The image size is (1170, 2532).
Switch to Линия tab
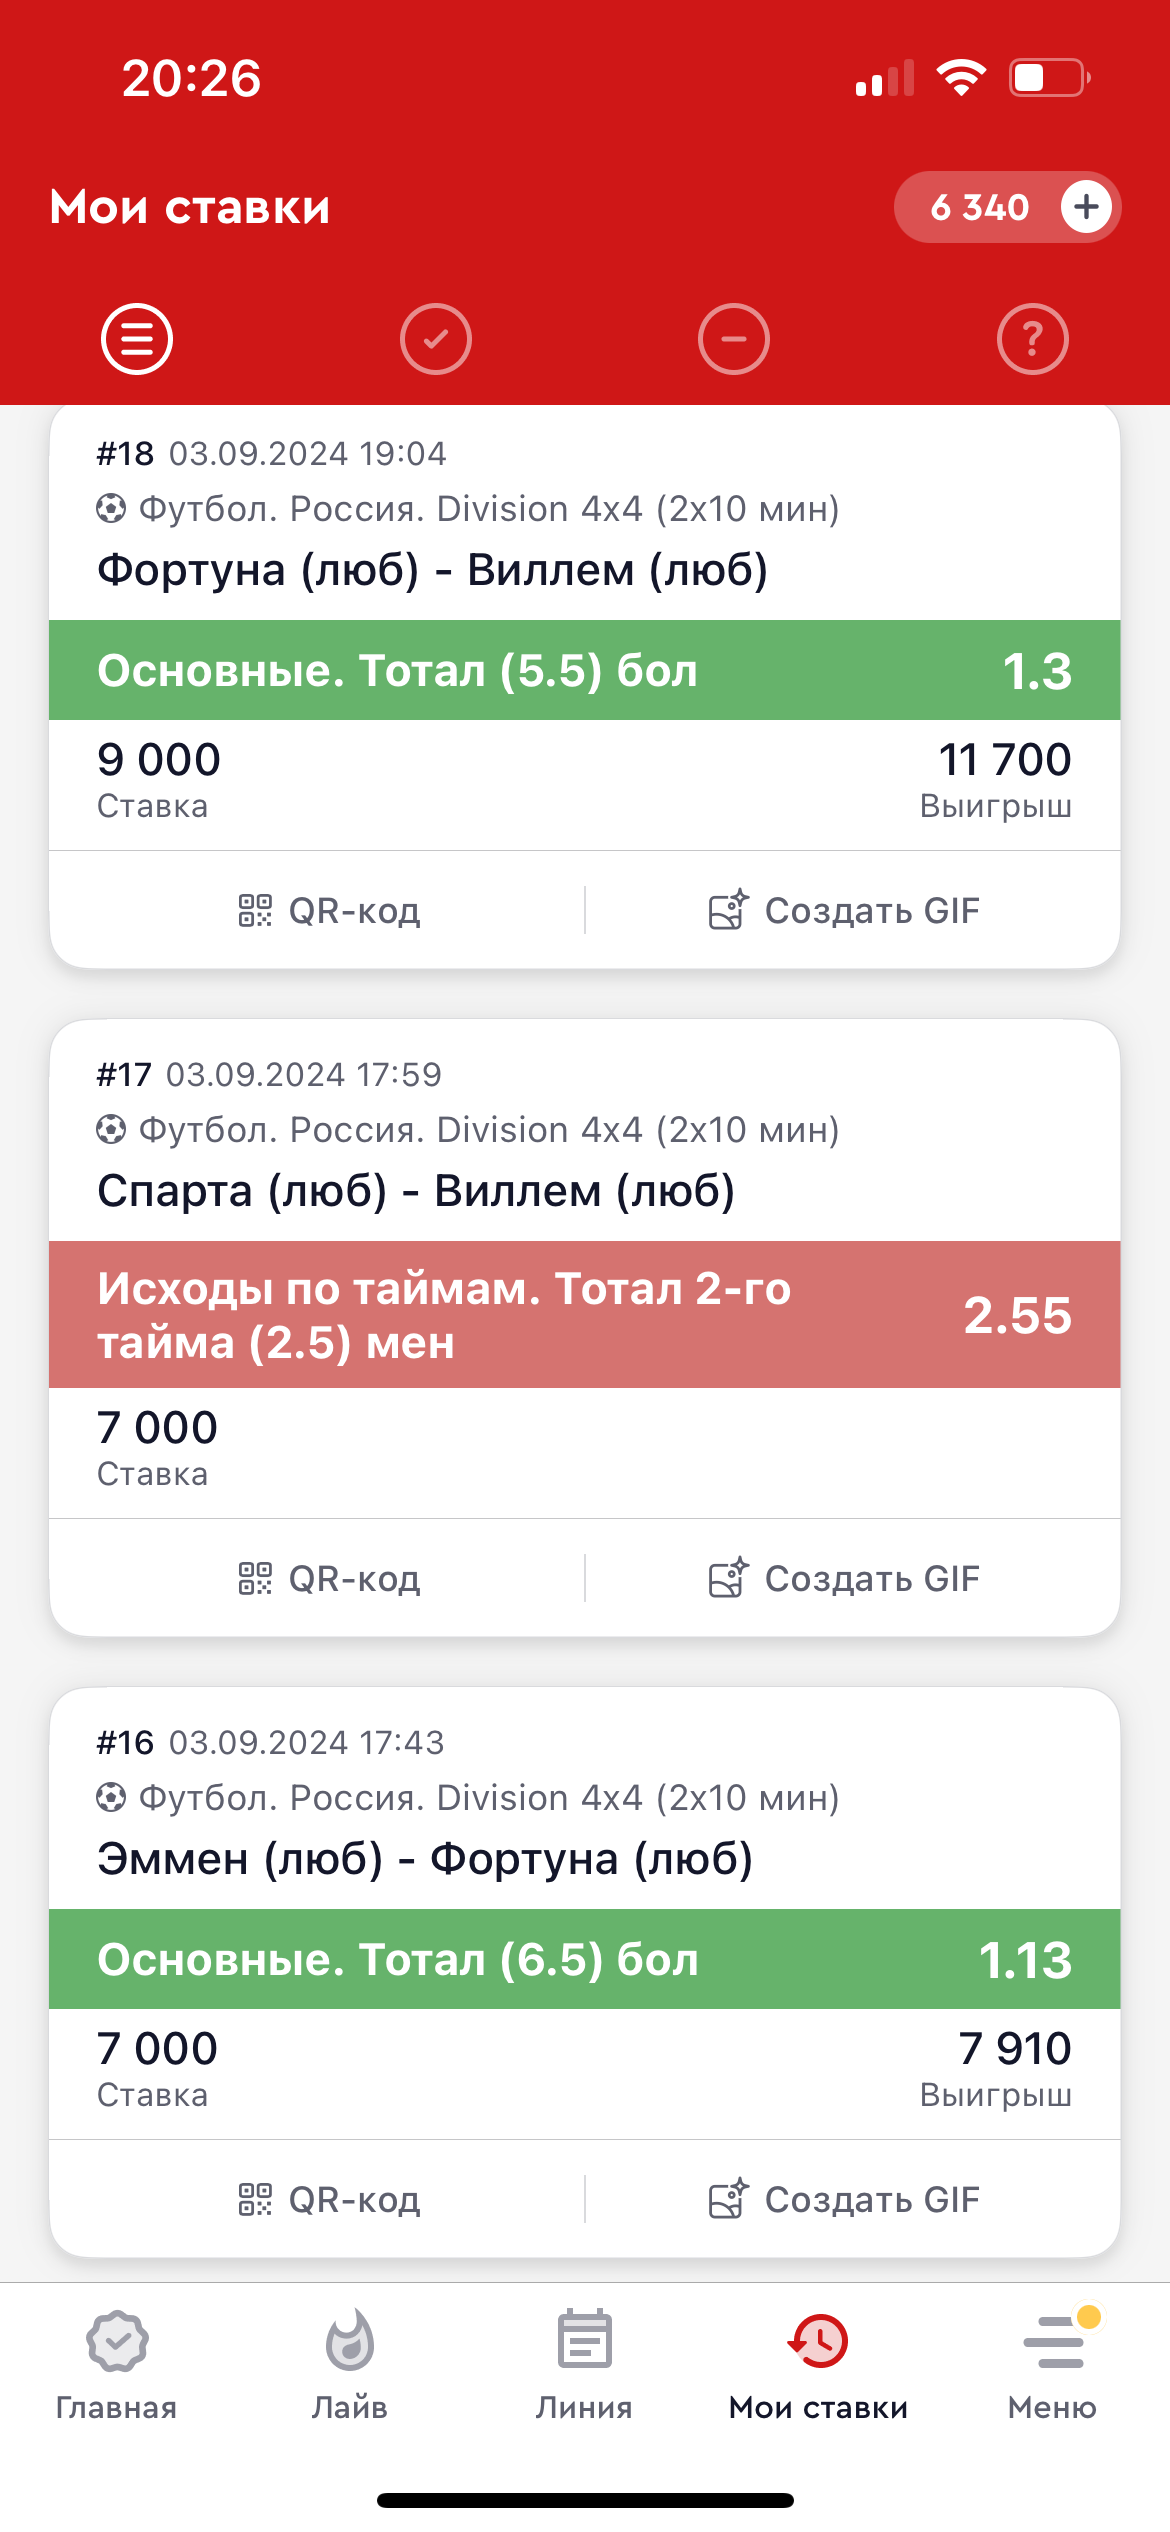584,2366
